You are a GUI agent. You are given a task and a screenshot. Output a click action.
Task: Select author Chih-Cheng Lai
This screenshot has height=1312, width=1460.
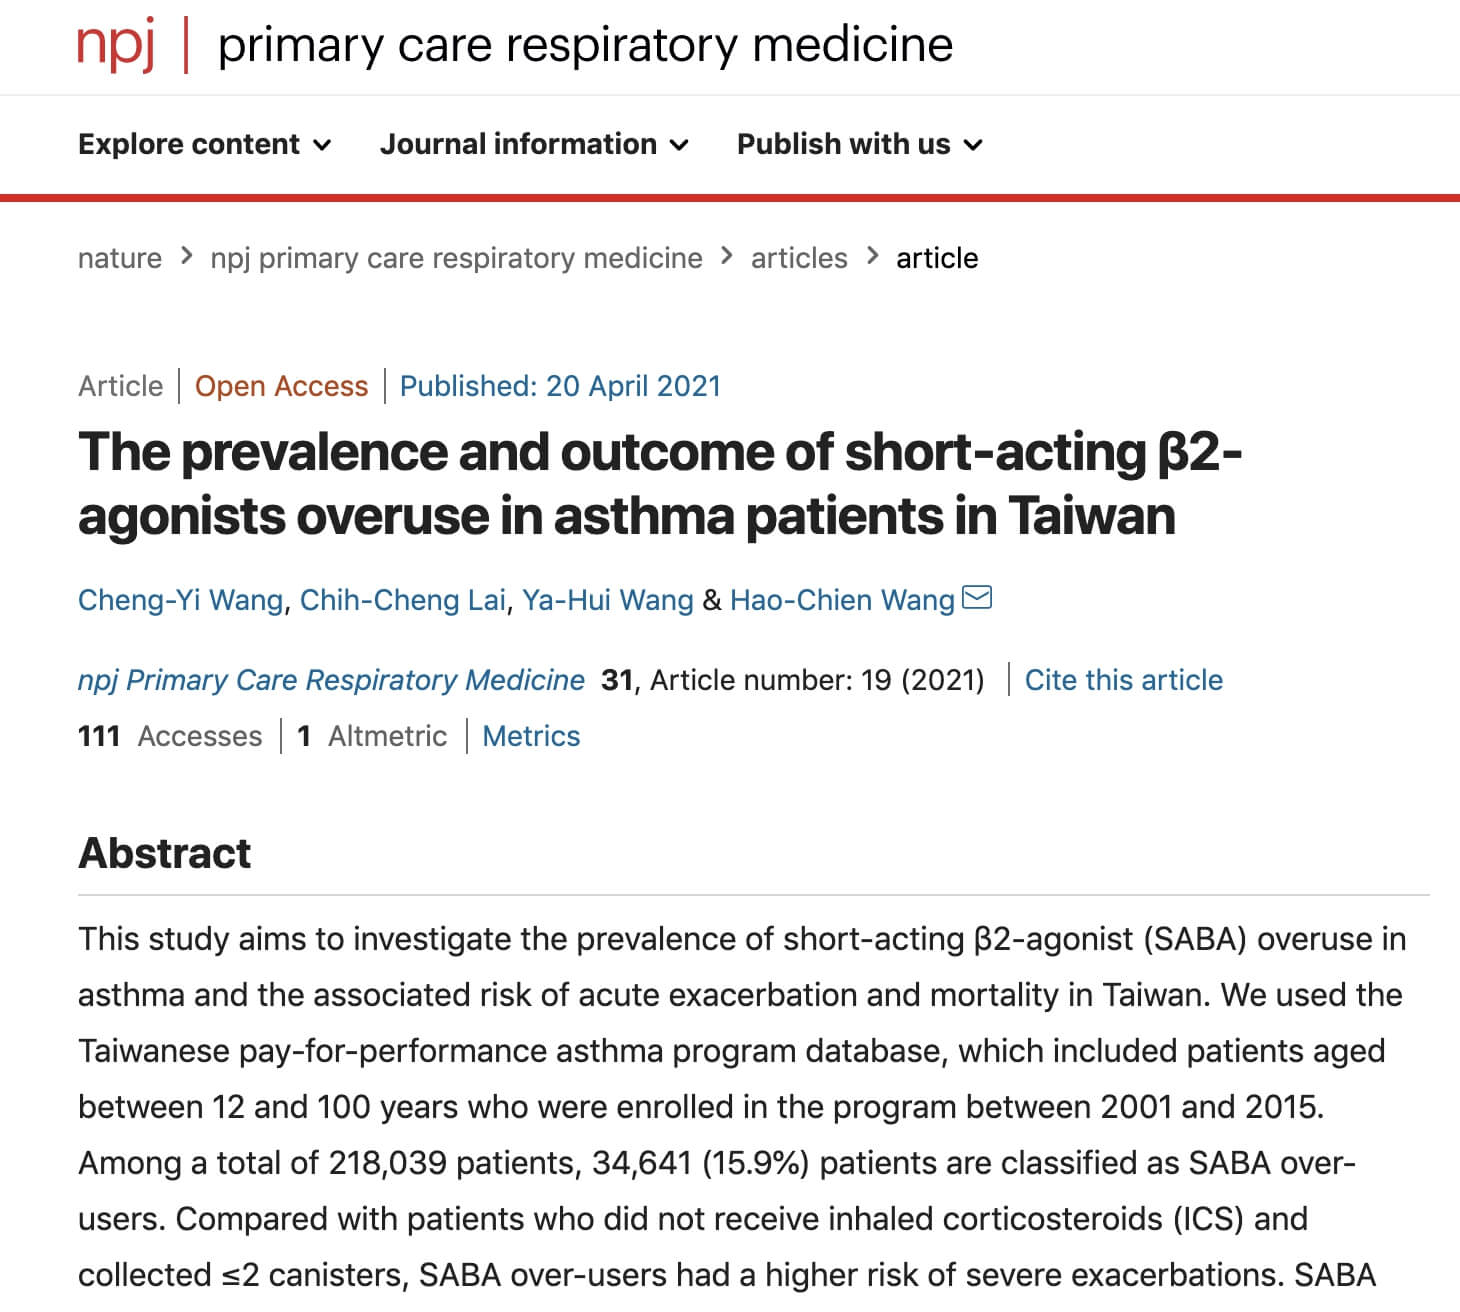[403, 600]
